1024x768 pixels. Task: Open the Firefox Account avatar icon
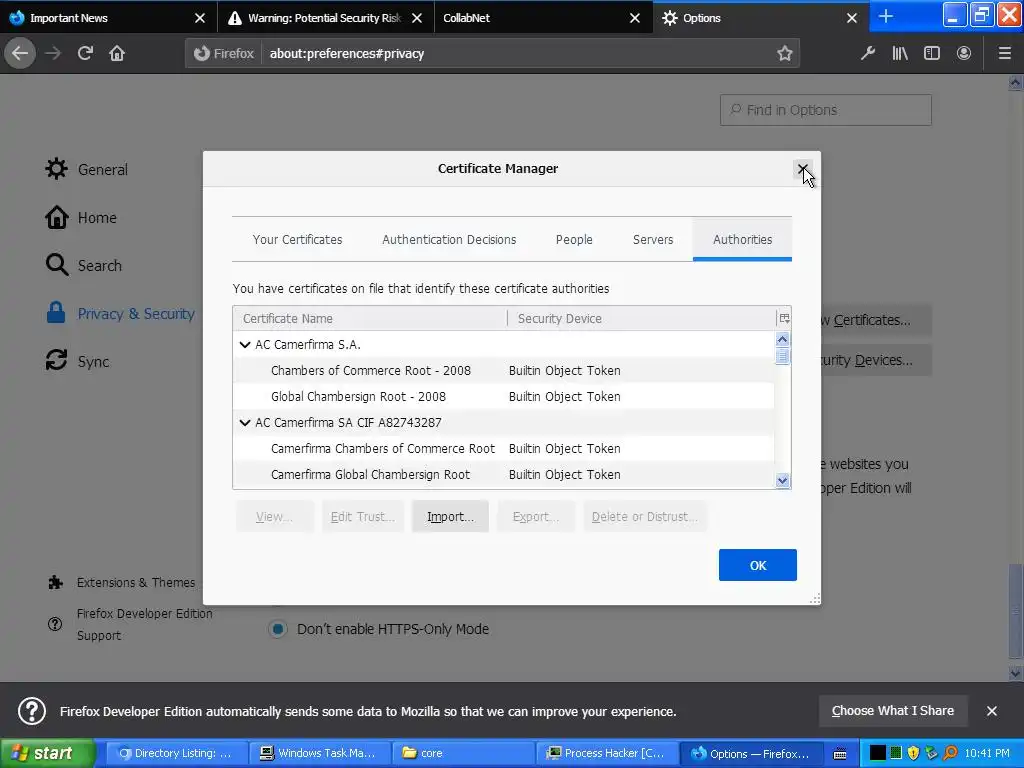964,54
